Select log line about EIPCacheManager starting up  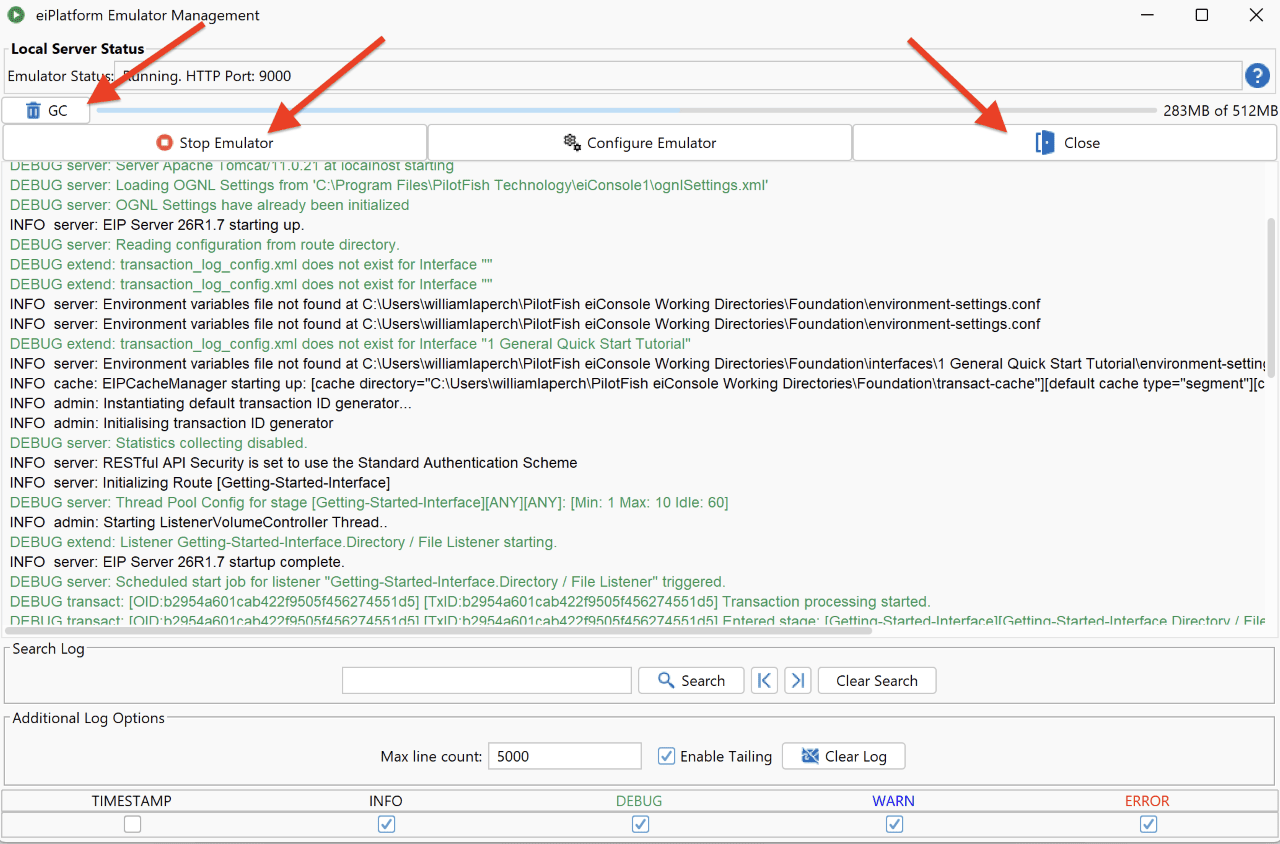637,384
